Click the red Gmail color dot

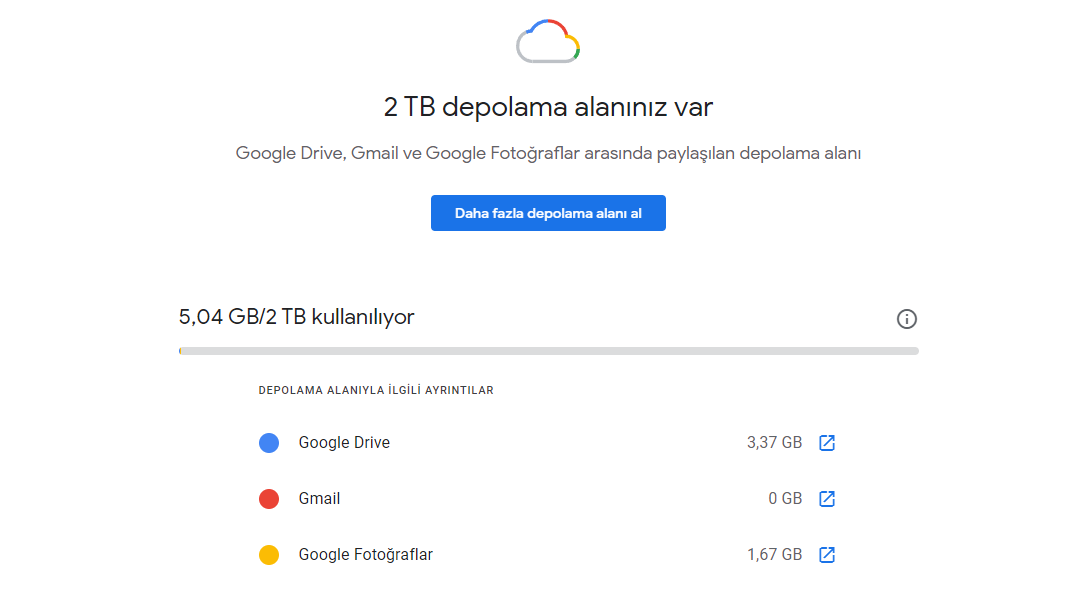coord(269,499)
